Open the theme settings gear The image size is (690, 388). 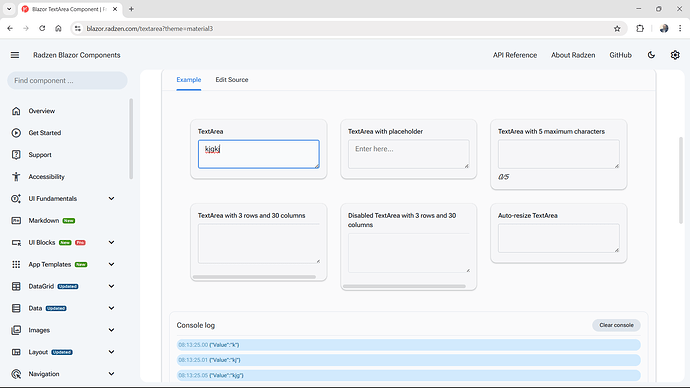pyautogui.click(x=675, y=55)
